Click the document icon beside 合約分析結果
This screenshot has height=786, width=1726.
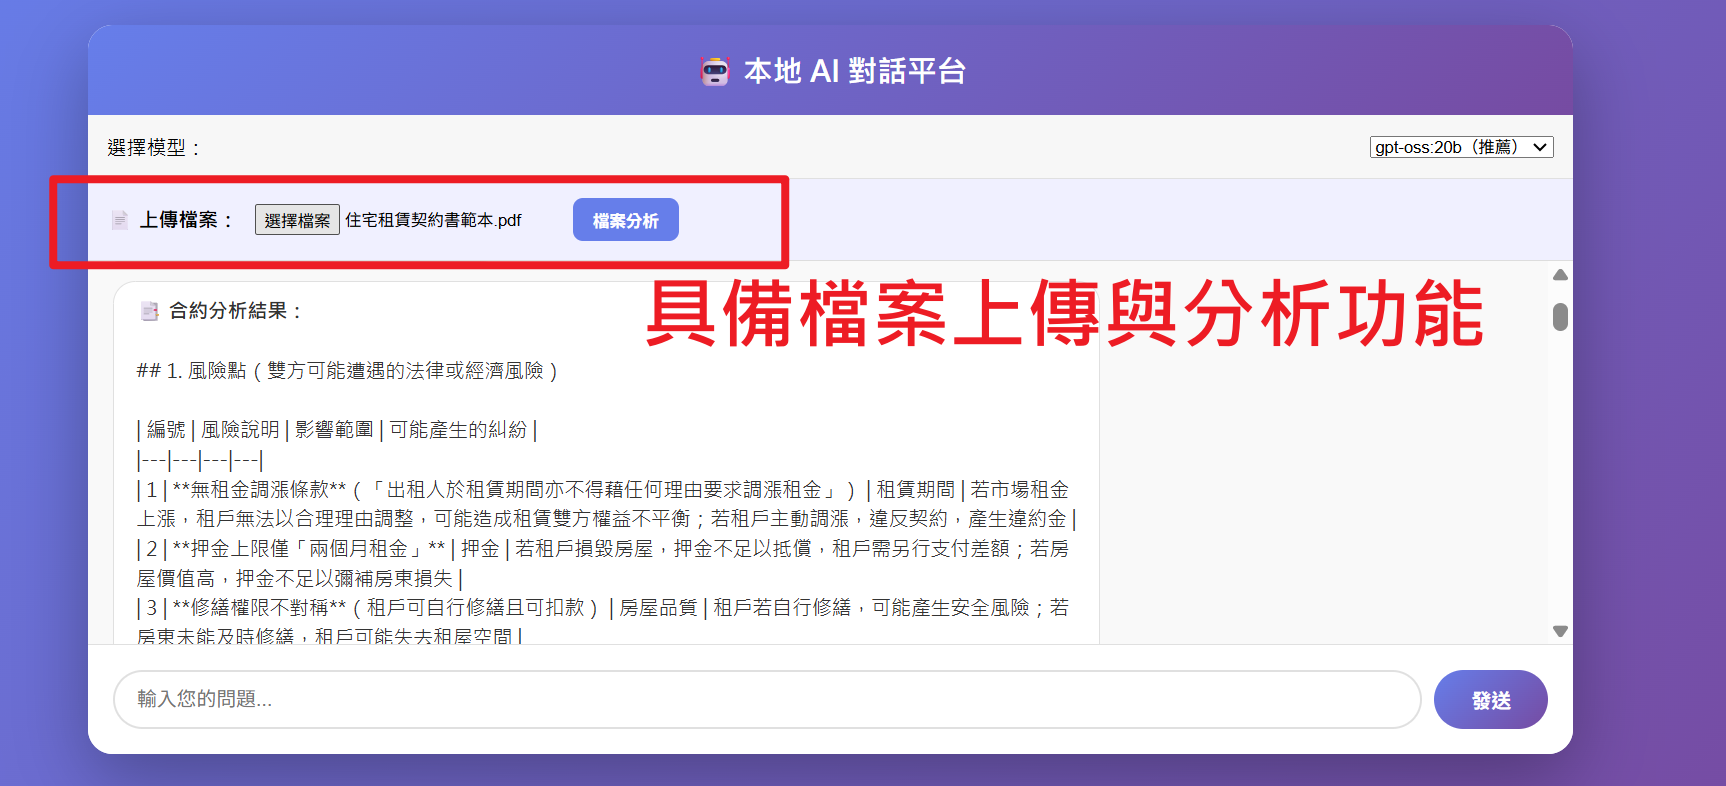(x=149, y=311)
